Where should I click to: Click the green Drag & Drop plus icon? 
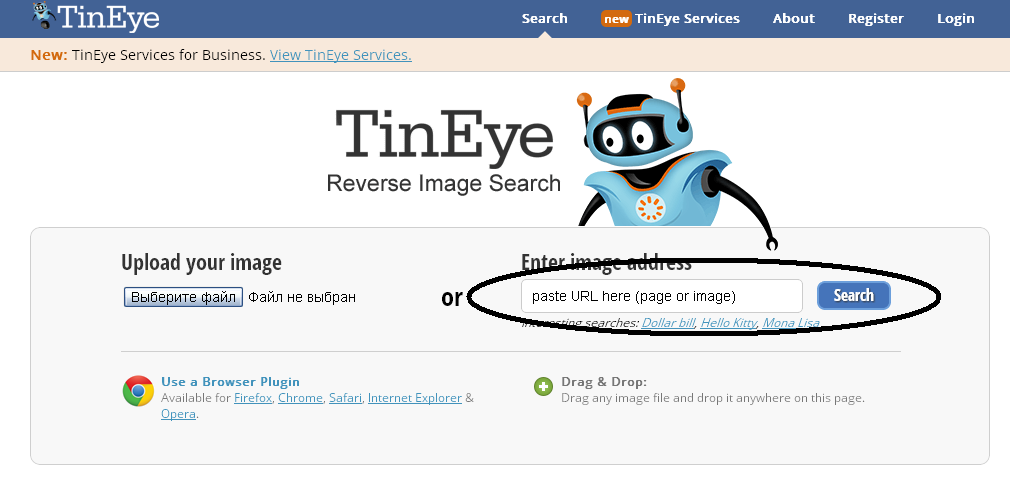click(543, 387)
